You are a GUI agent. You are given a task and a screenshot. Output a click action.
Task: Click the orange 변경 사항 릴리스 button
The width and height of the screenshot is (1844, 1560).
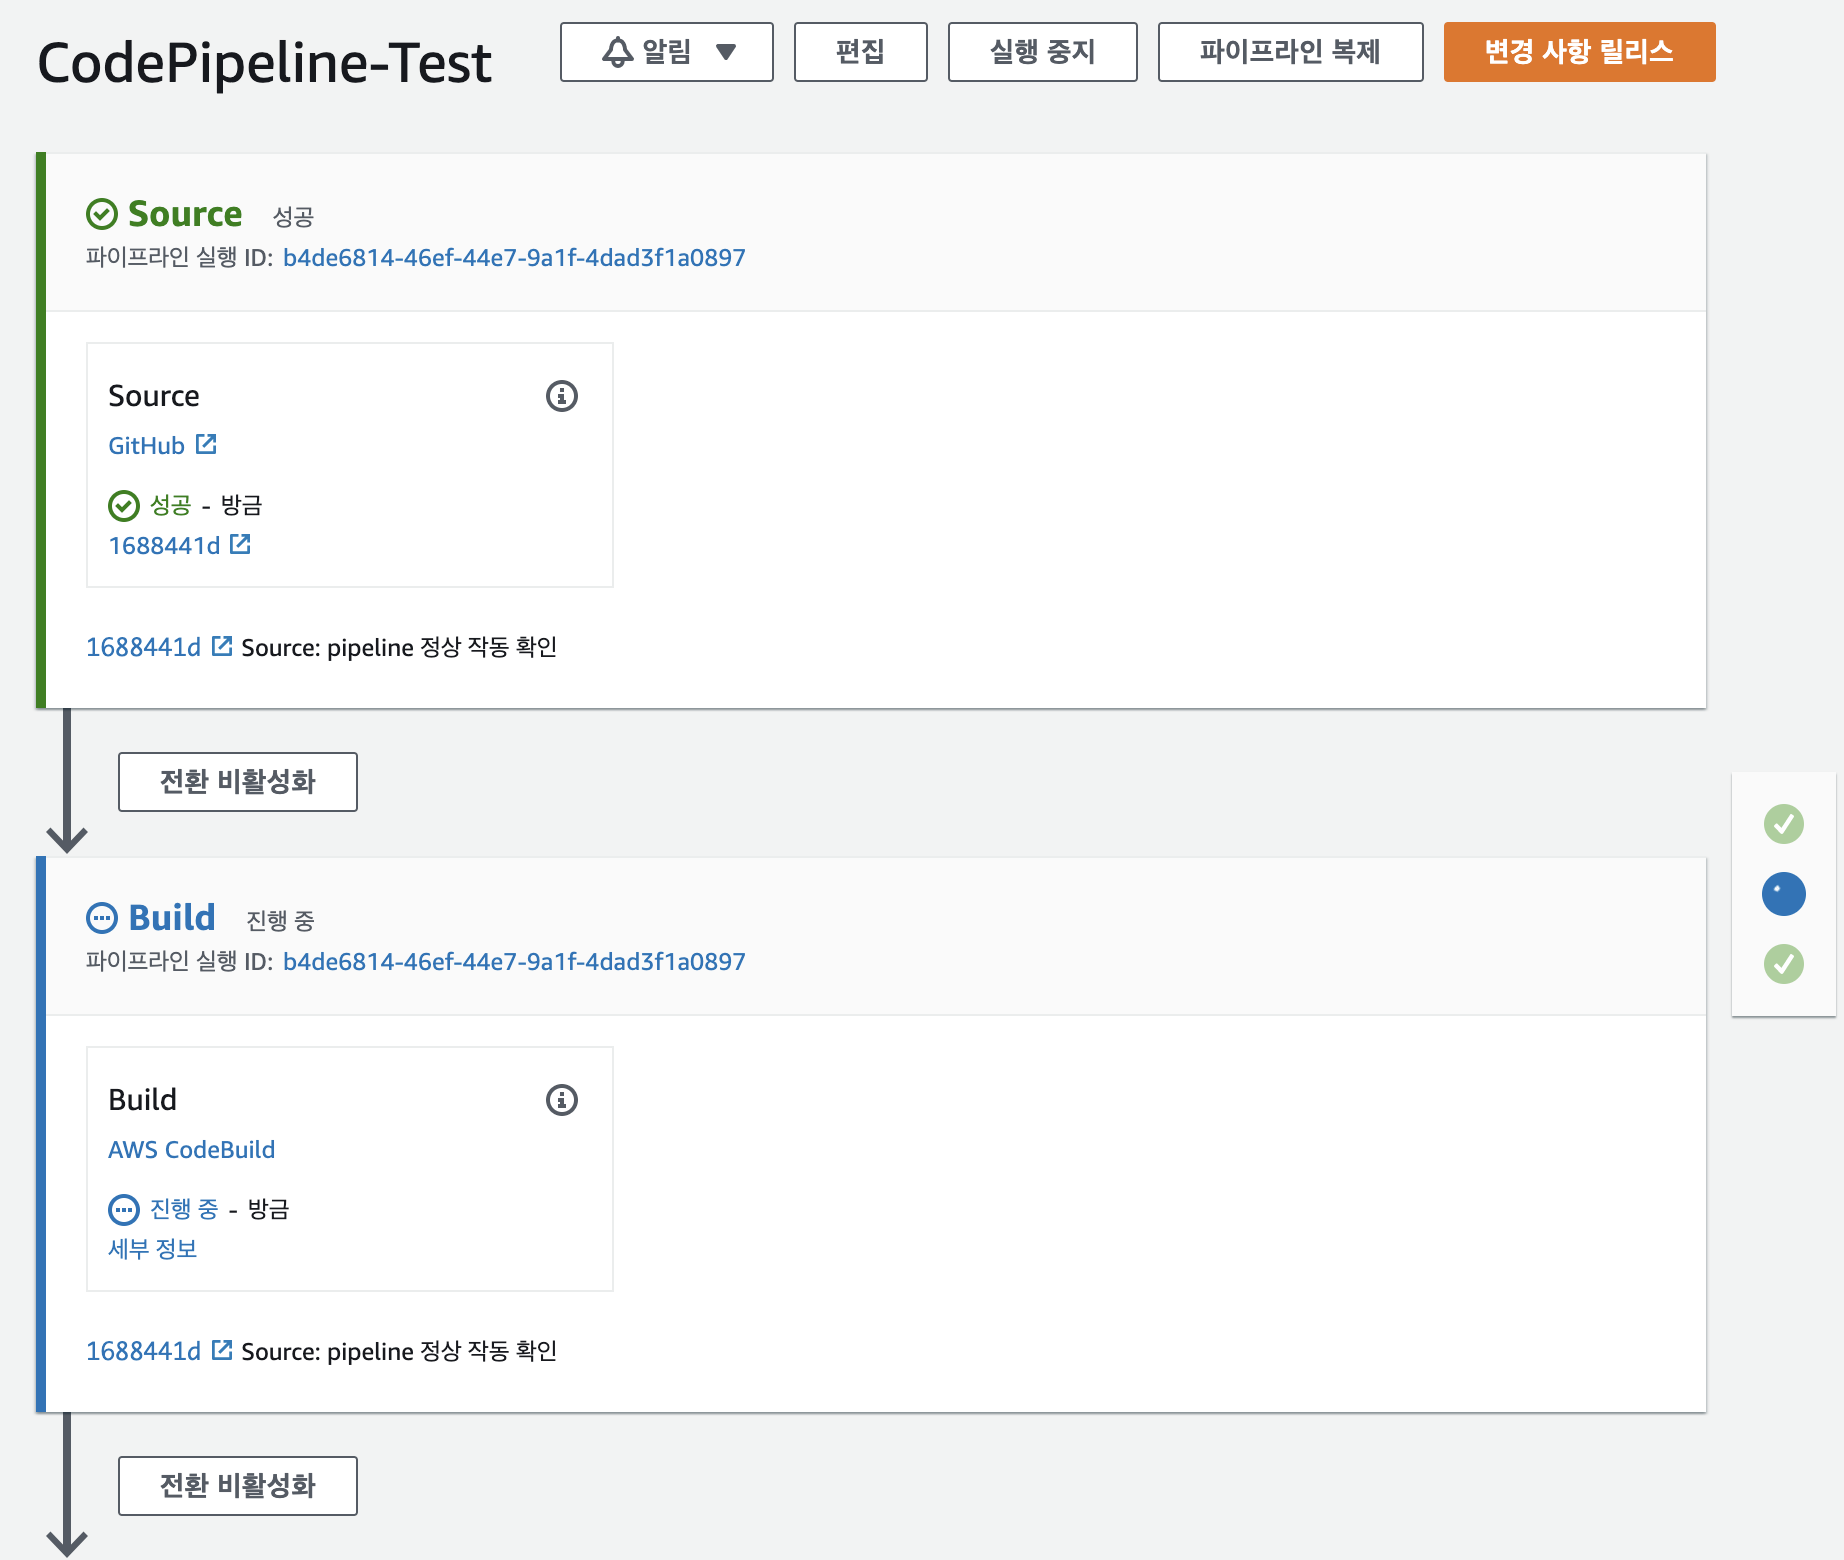pyautogui.click(x=1579, y=52)
